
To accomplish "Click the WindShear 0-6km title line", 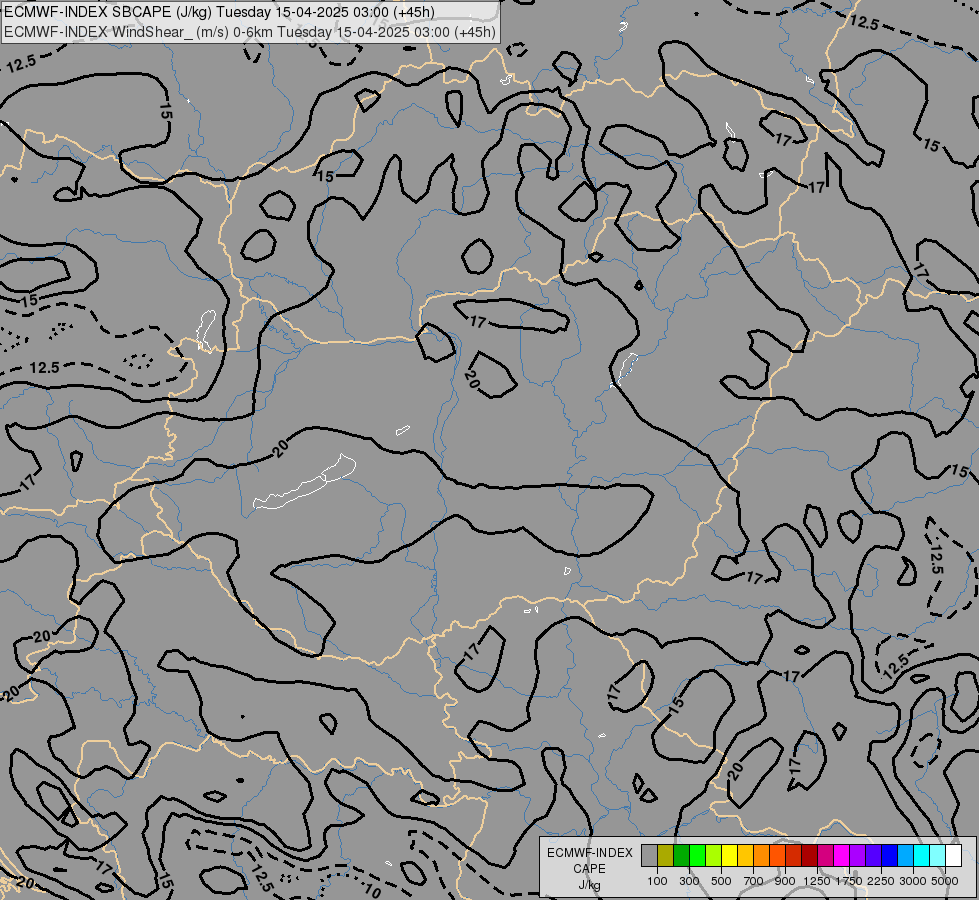I will pyautogui.click(x=250, y=32).
